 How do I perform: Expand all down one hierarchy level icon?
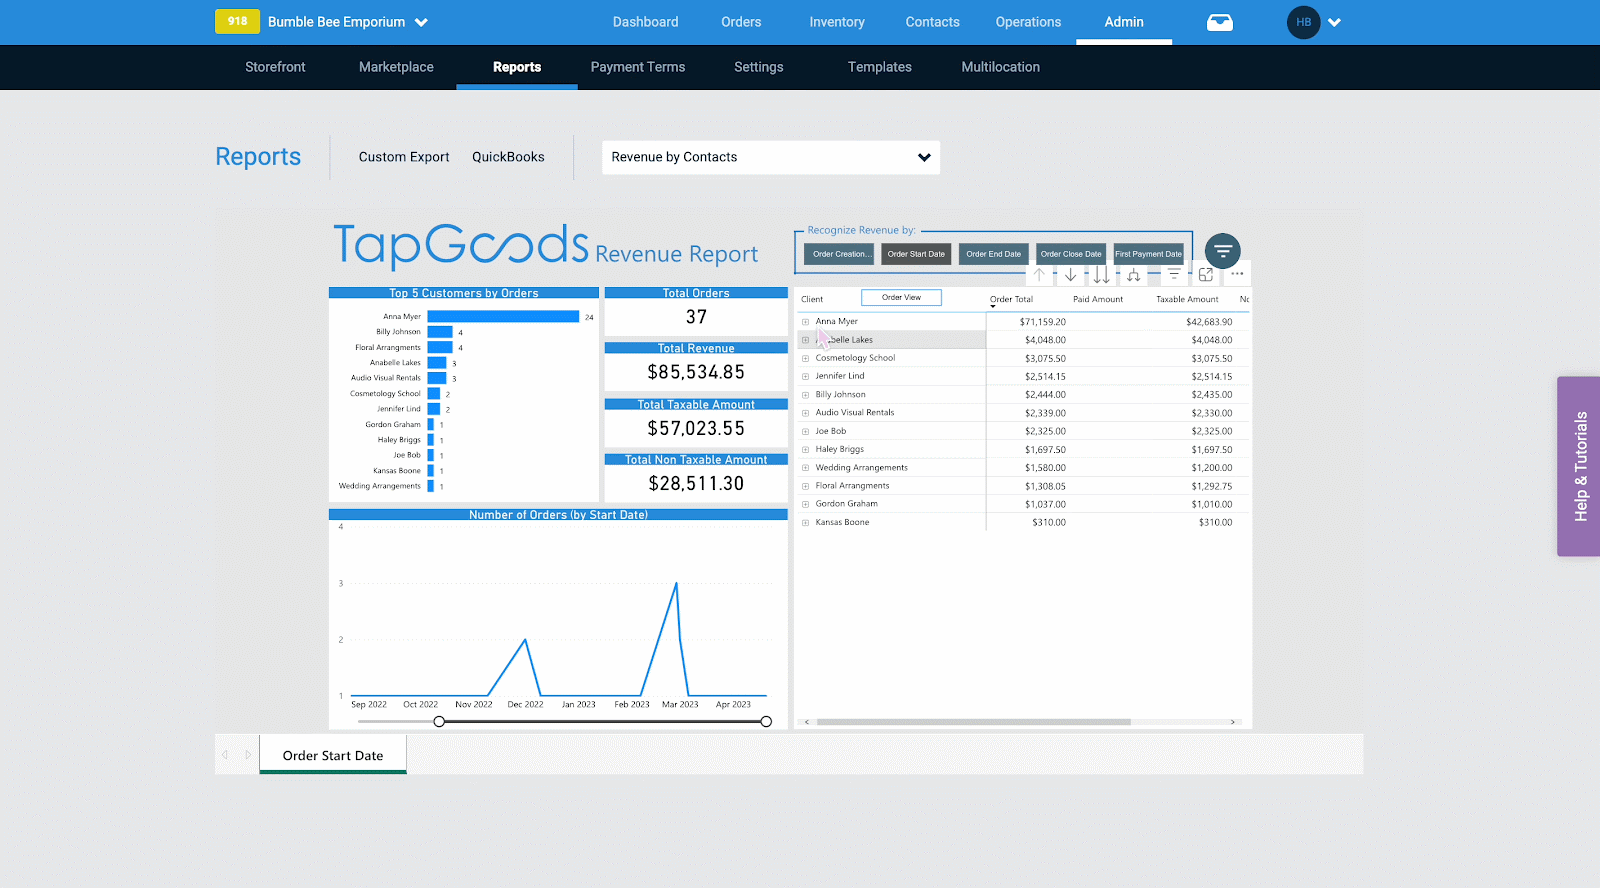pyautogui.click(x=1133, y=274)
